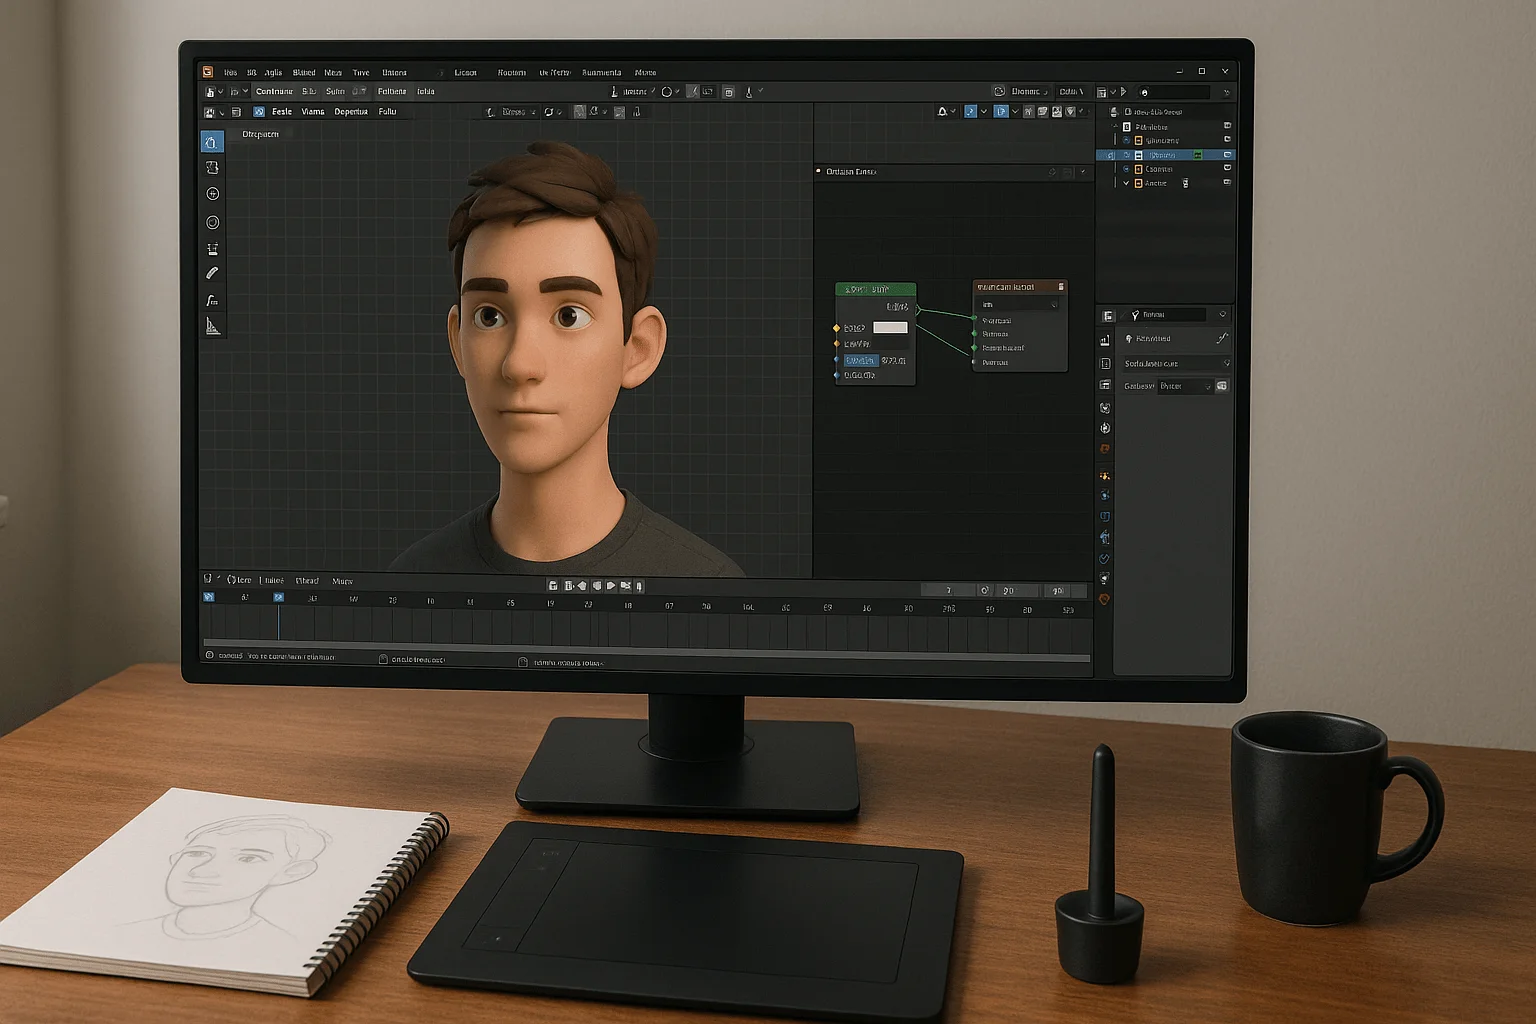Image resolution: width=1536 pixels, height=1024 pixels.
Task: Click the Folbera button in second toolbar row
Action: click(x=392, y=92)
